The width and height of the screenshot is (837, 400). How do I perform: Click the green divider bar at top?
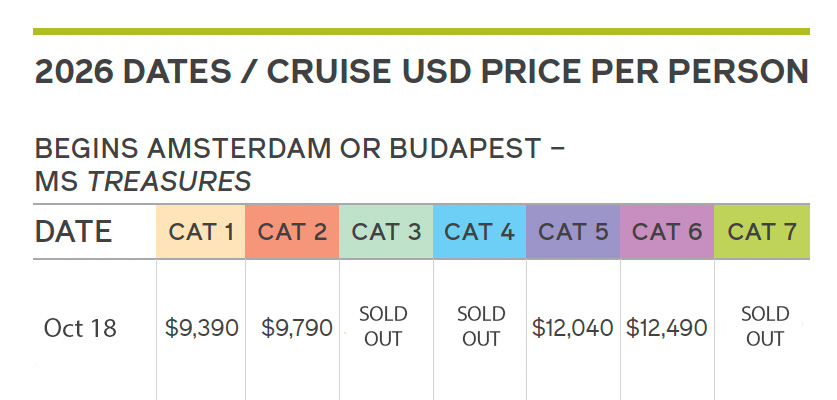tap(421, 31)
